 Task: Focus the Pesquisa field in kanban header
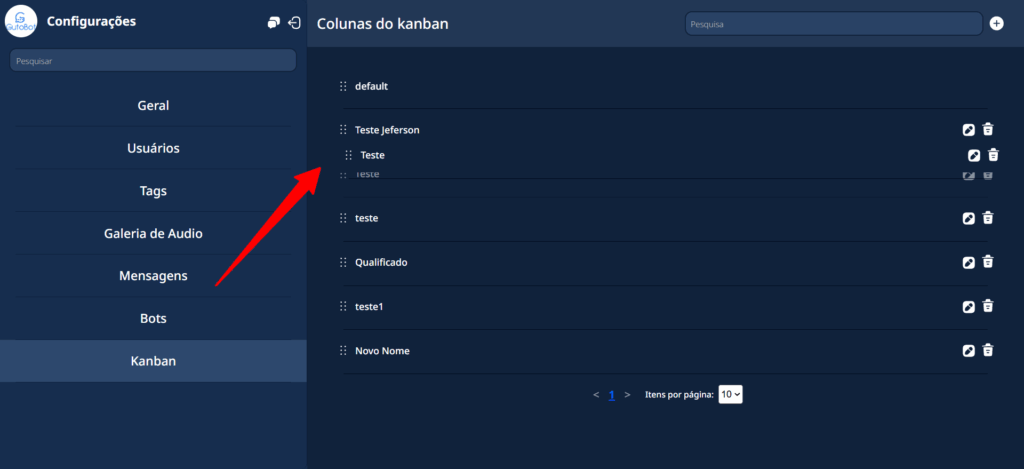coord(833,23)
